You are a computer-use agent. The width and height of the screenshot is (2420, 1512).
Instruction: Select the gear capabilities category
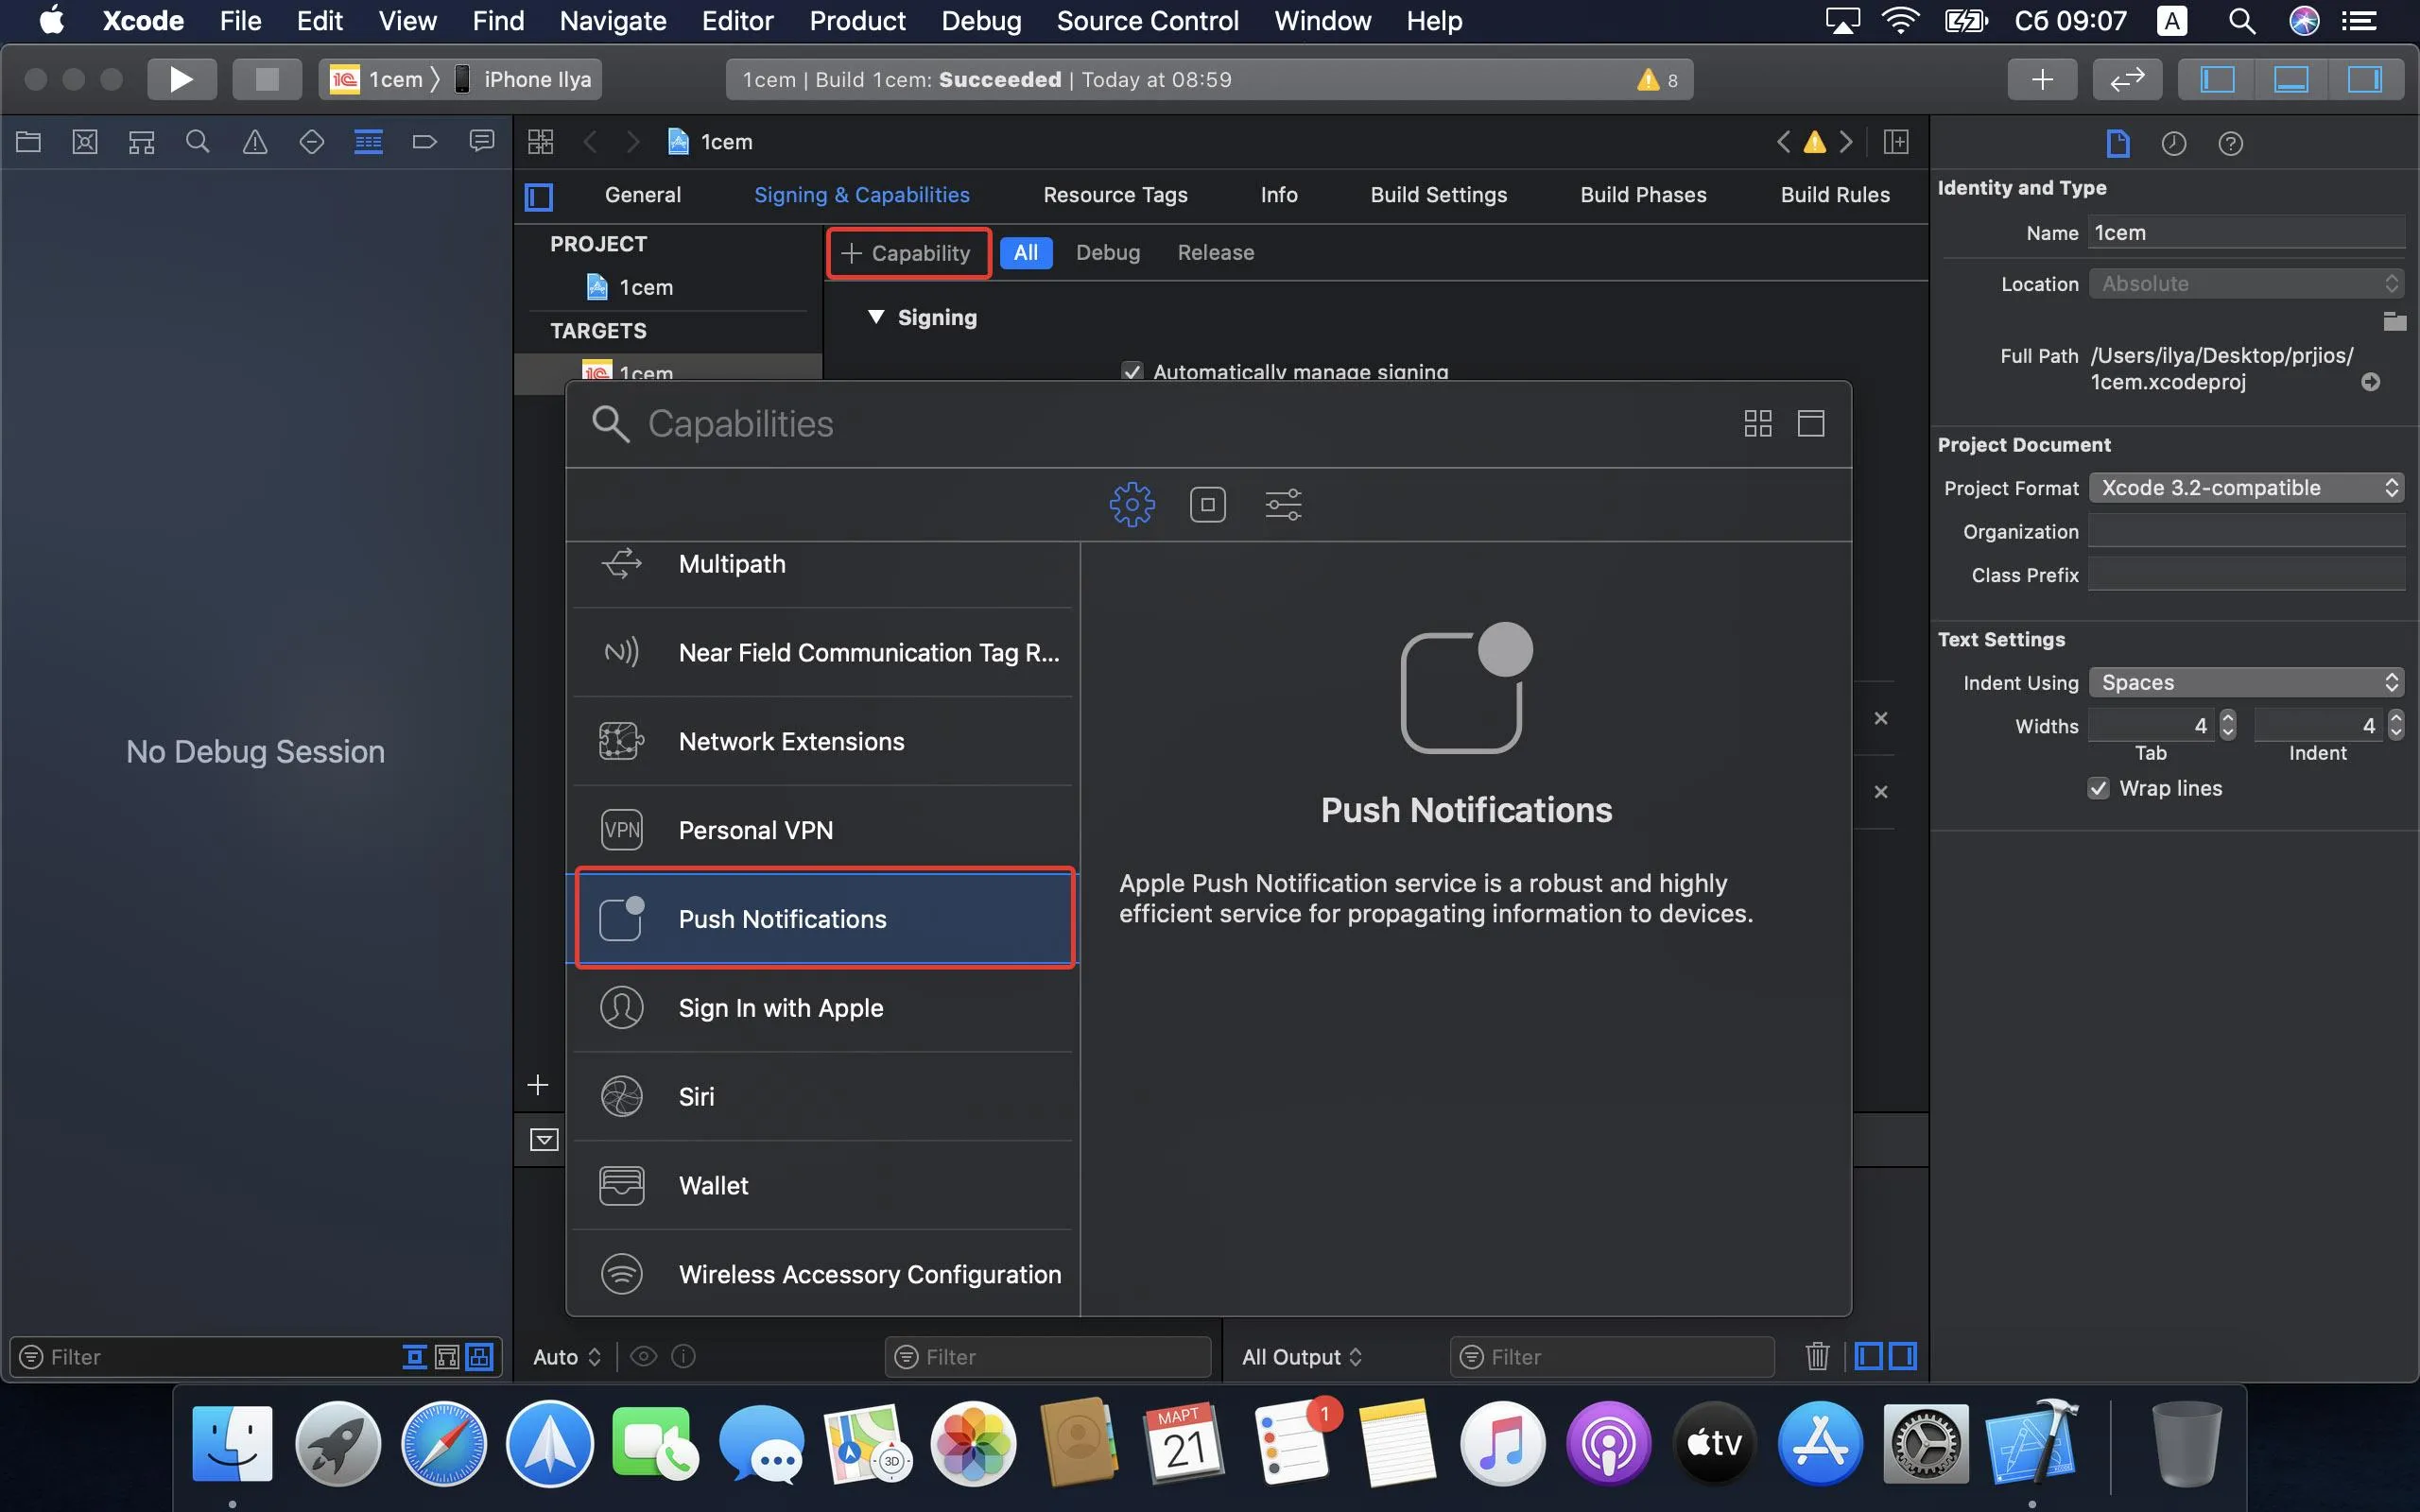tap(1132, 504)
